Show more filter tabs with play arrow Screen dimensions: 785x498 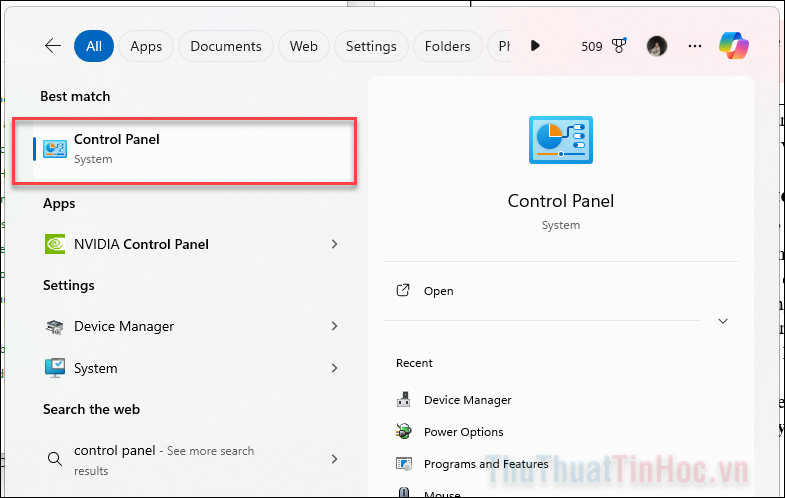click(x=535, y=46)
